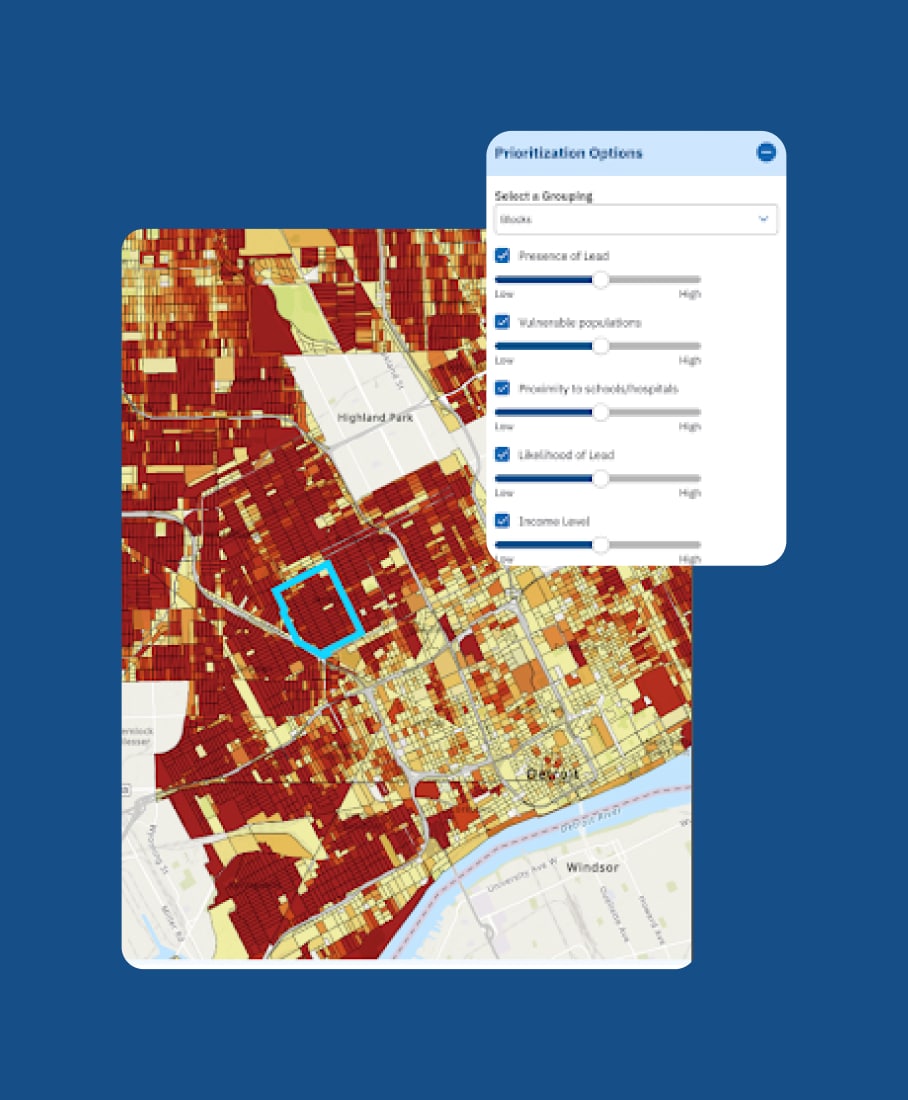Click the Windsor label on the map
The height and width of the screenshot is (1100, 908).
point(592,866)
